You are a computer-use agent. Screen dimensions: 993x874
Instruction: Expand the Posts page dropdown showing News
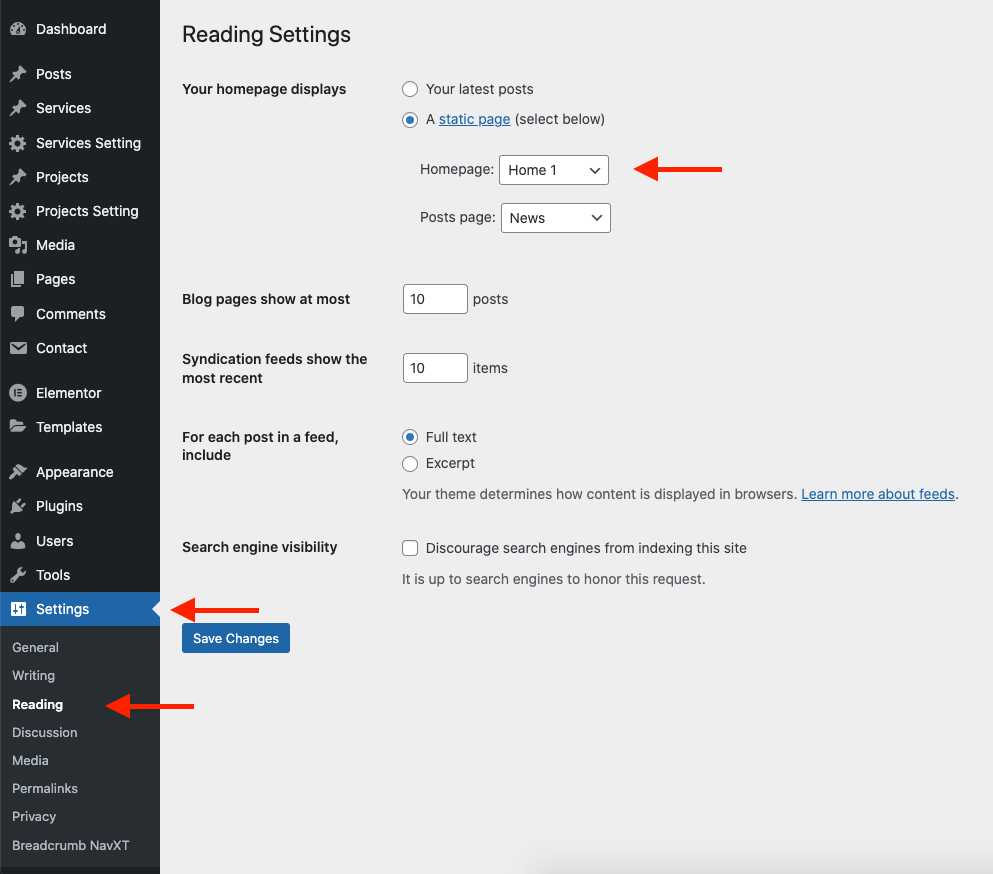point(555,218)
